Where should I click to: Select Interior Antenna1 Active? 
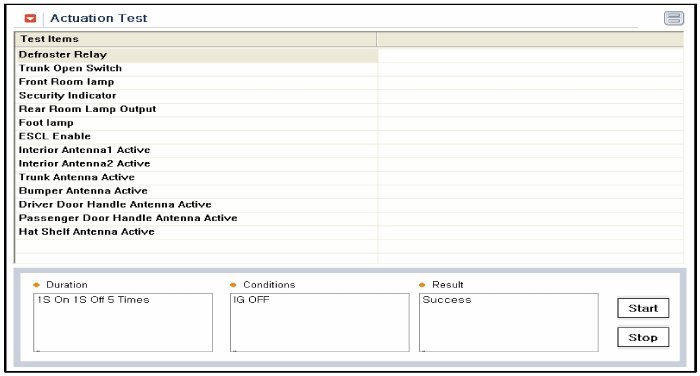click(196, 150)
